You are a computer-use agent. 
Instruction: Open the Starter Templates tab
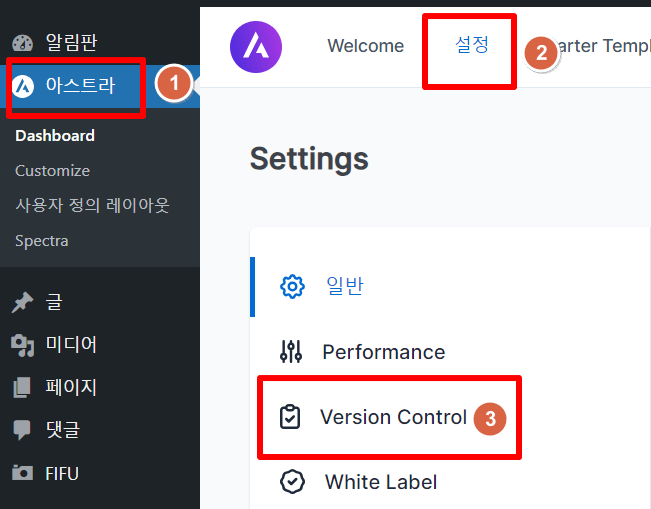(x=602, y=46)
